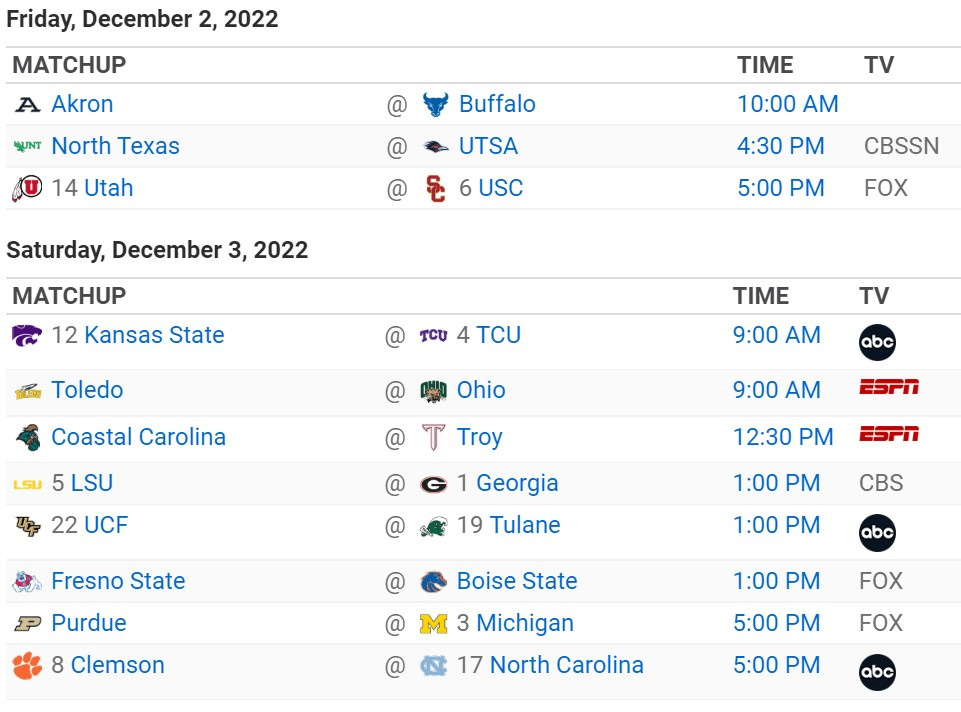Click the Buffalo Bulls logo
Screen dimensions: 961x712
click(435, 104)
